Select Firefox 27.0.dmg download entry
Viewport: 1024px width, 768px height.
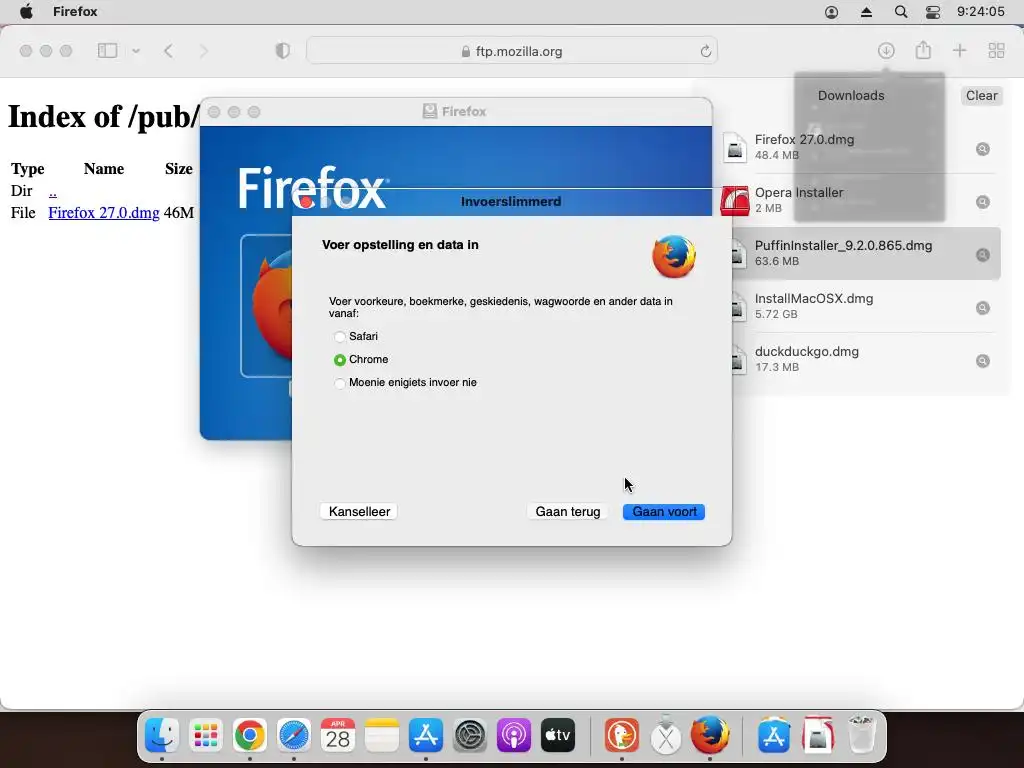(x=859, y=147)
